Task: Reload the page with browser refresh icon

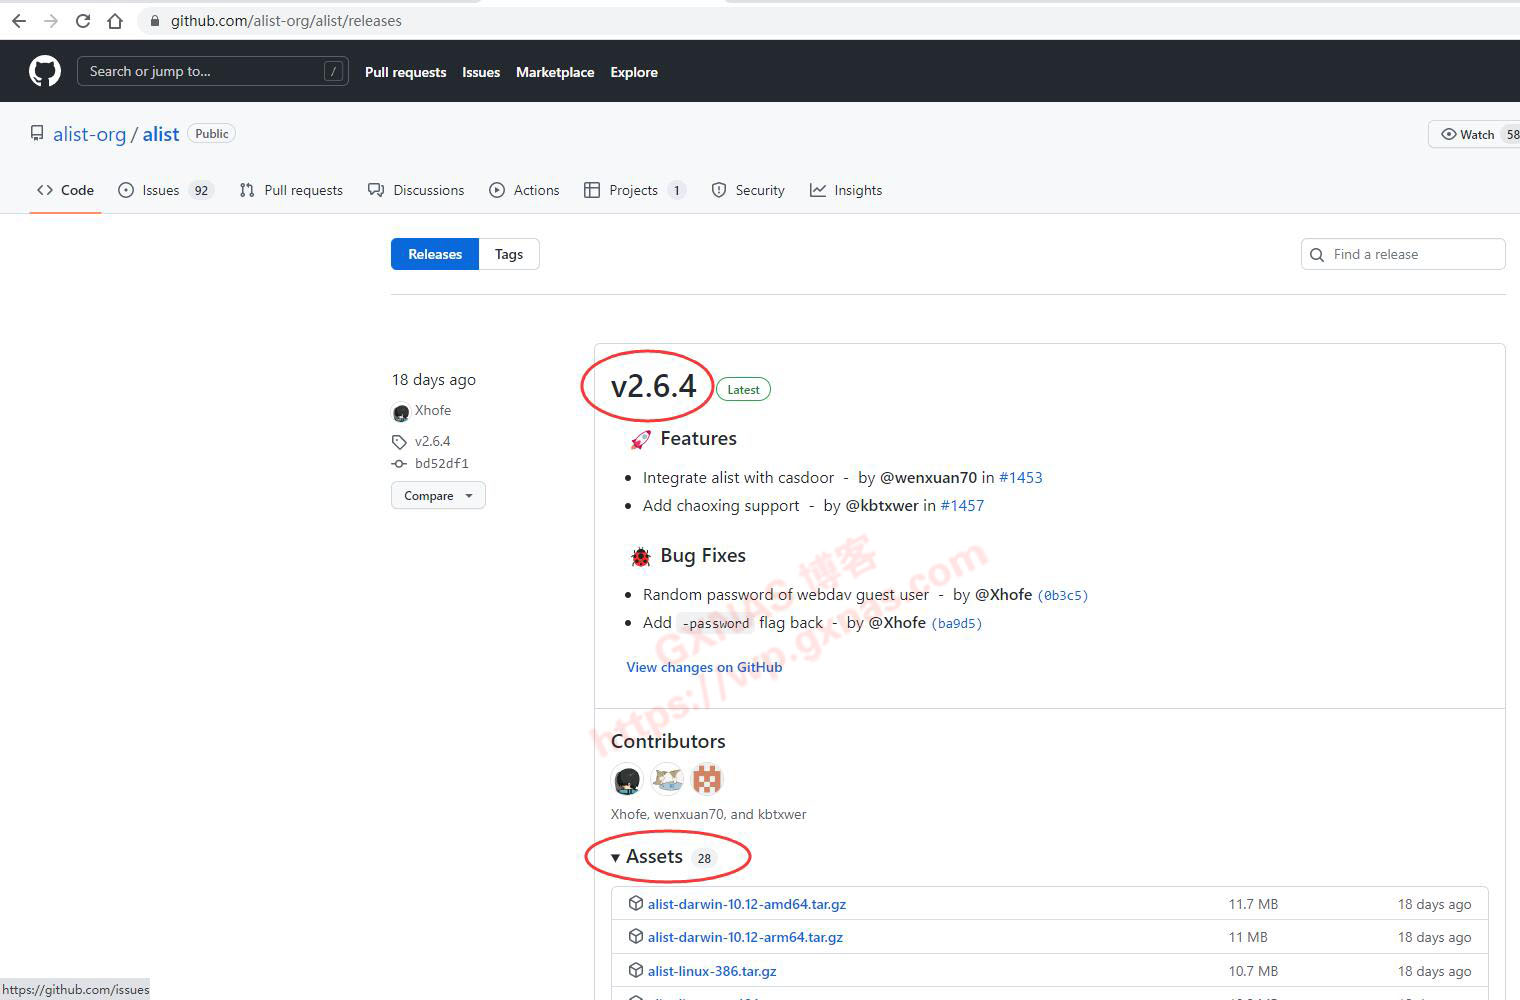Action: (83, 20)
